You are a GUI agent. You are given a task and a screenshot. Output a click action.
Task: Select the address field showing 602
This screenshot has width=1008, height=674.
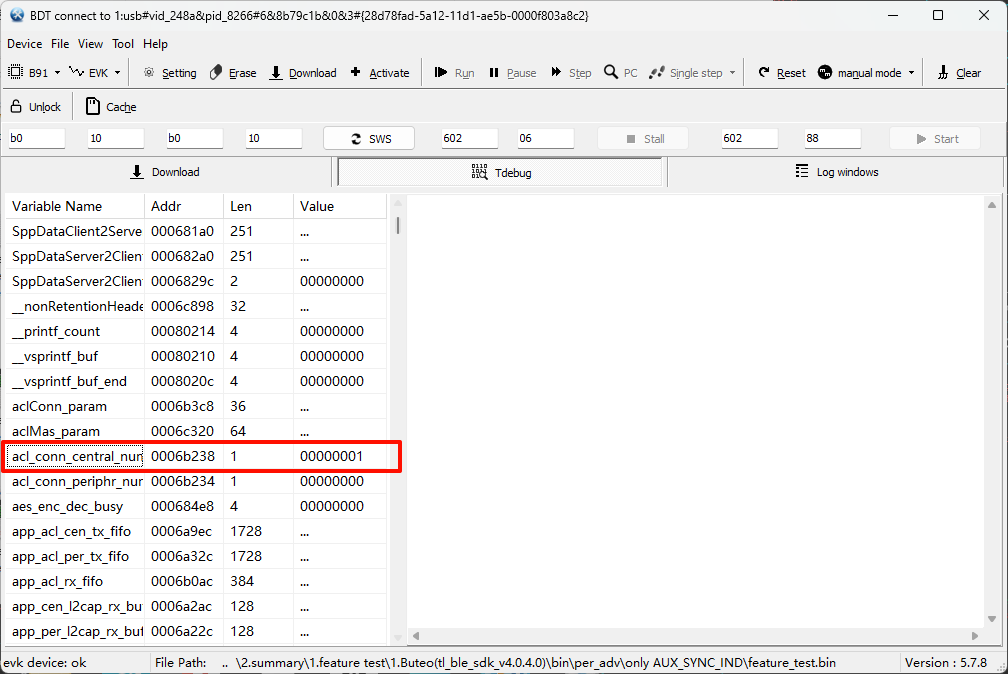coord(468,138)
